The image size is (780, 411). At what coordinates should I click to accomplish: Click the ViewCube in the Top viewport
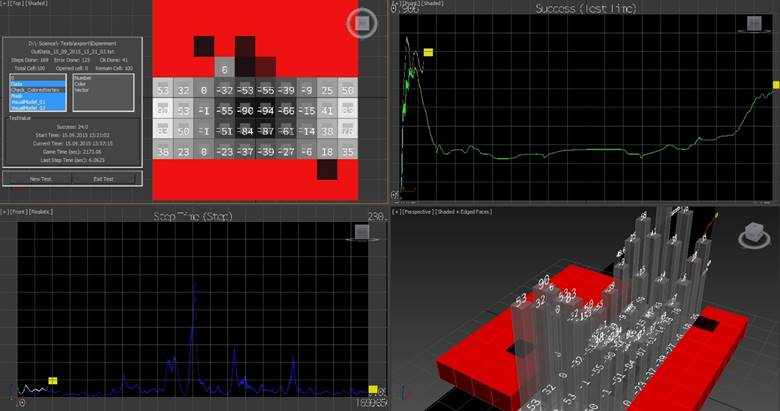pyautogui.click(x=362, y=23)
